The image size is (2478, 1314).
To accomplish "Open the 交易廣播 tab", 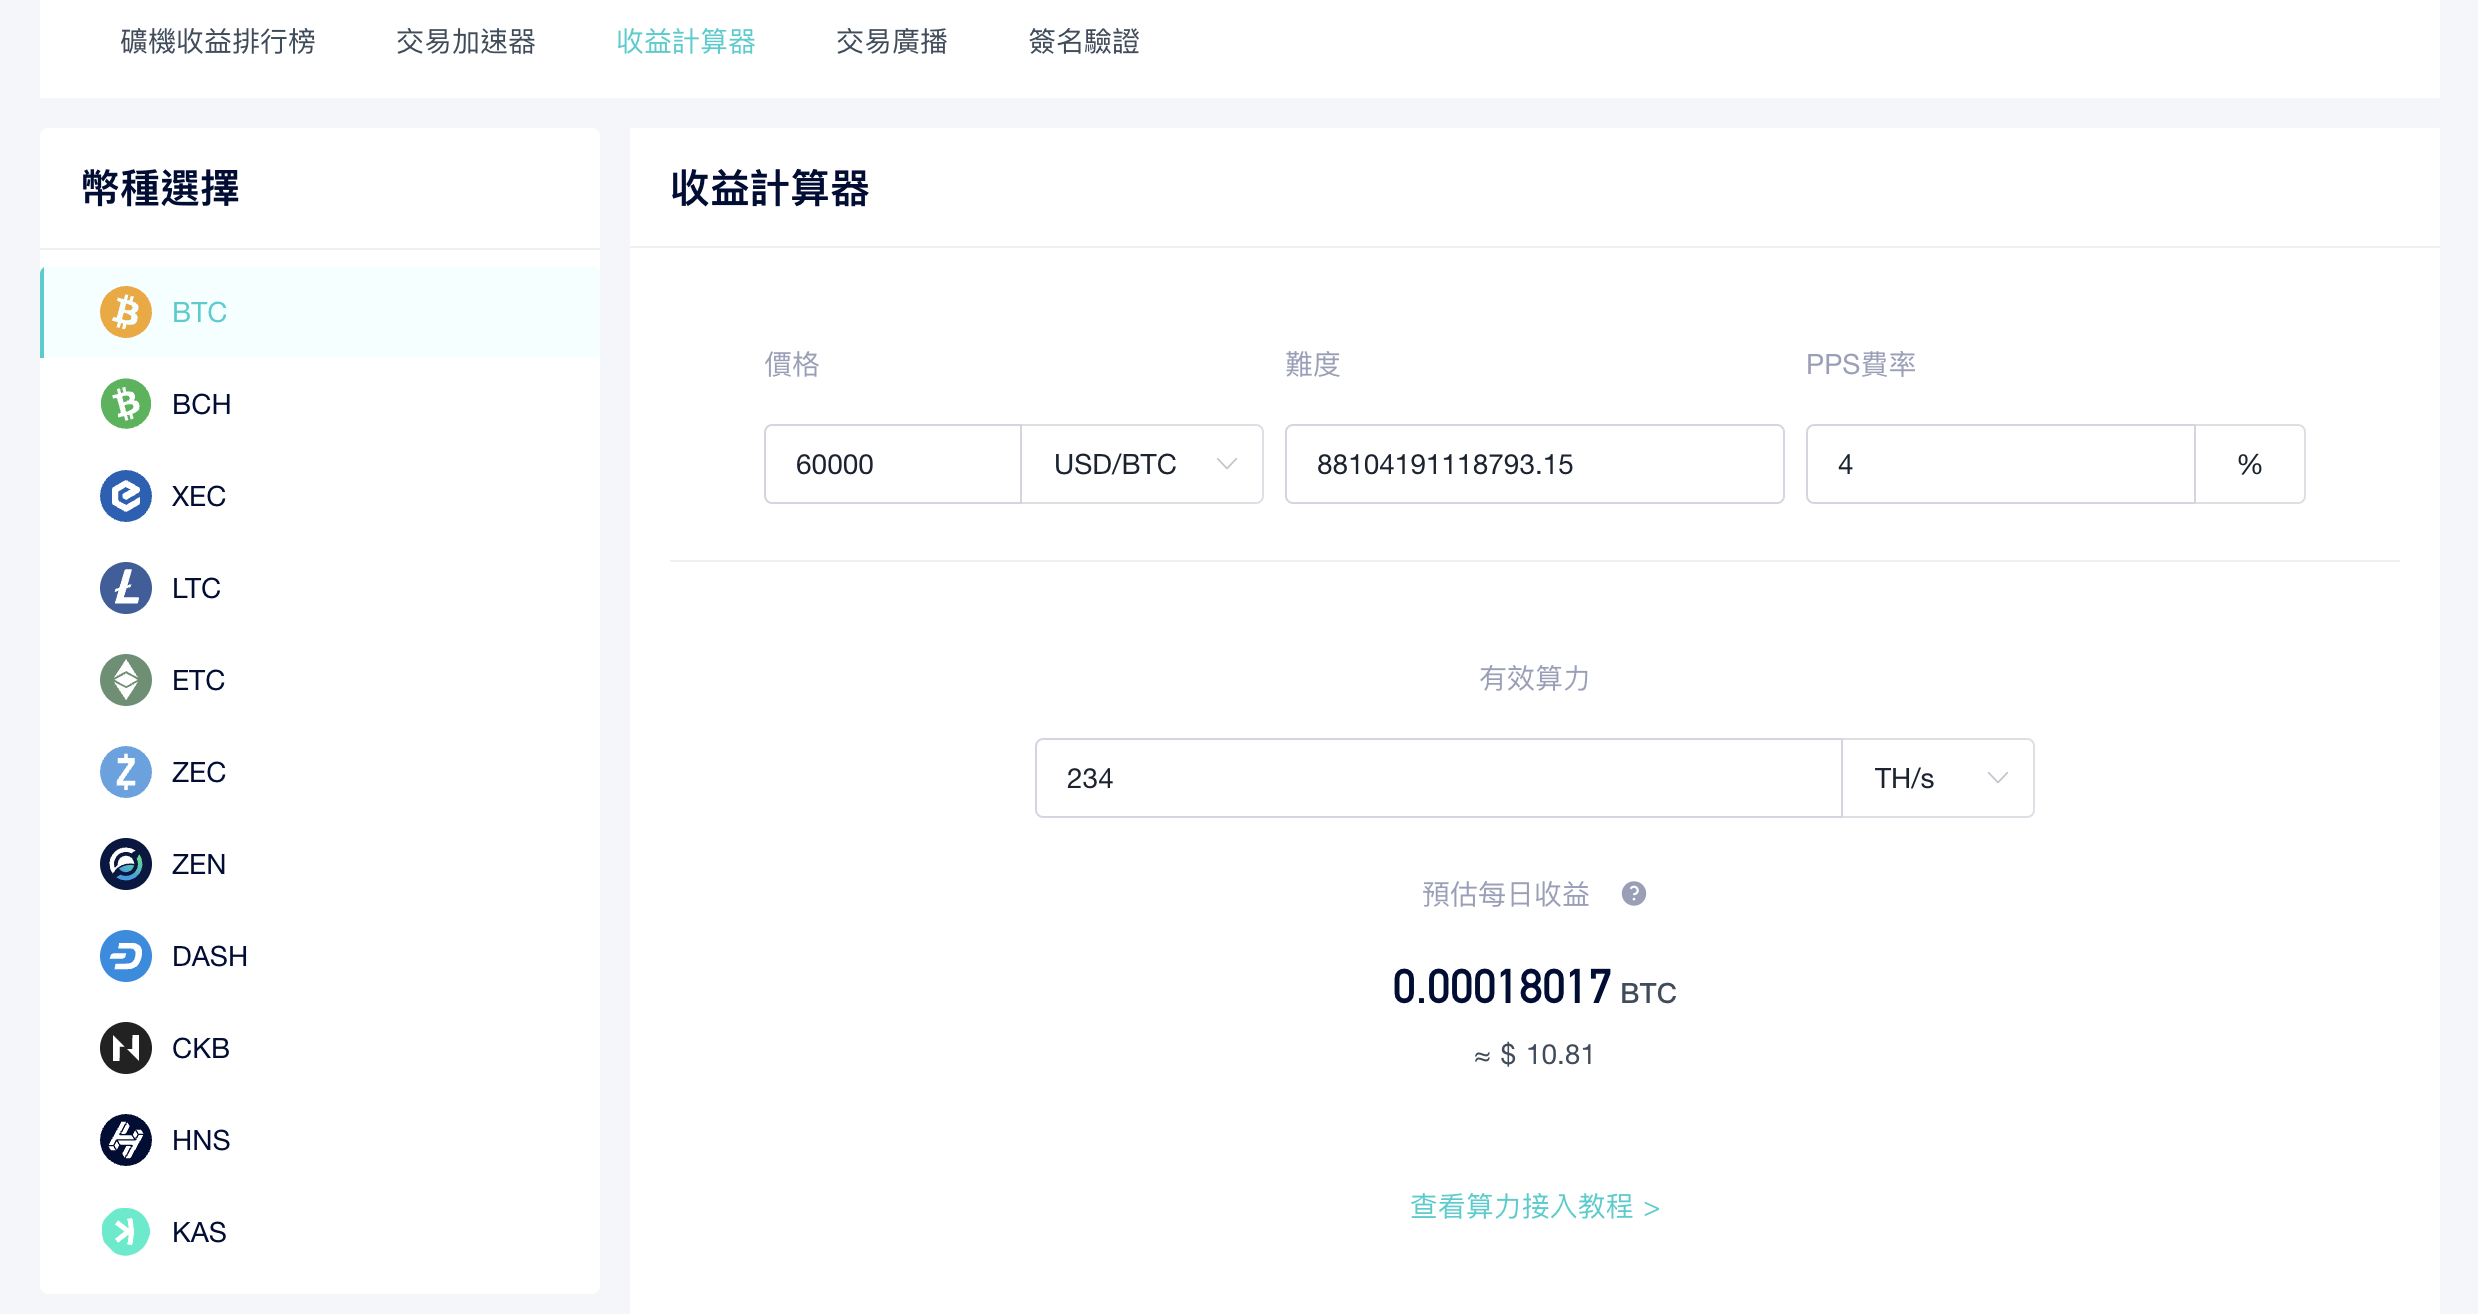I will [x=892, y=41].
